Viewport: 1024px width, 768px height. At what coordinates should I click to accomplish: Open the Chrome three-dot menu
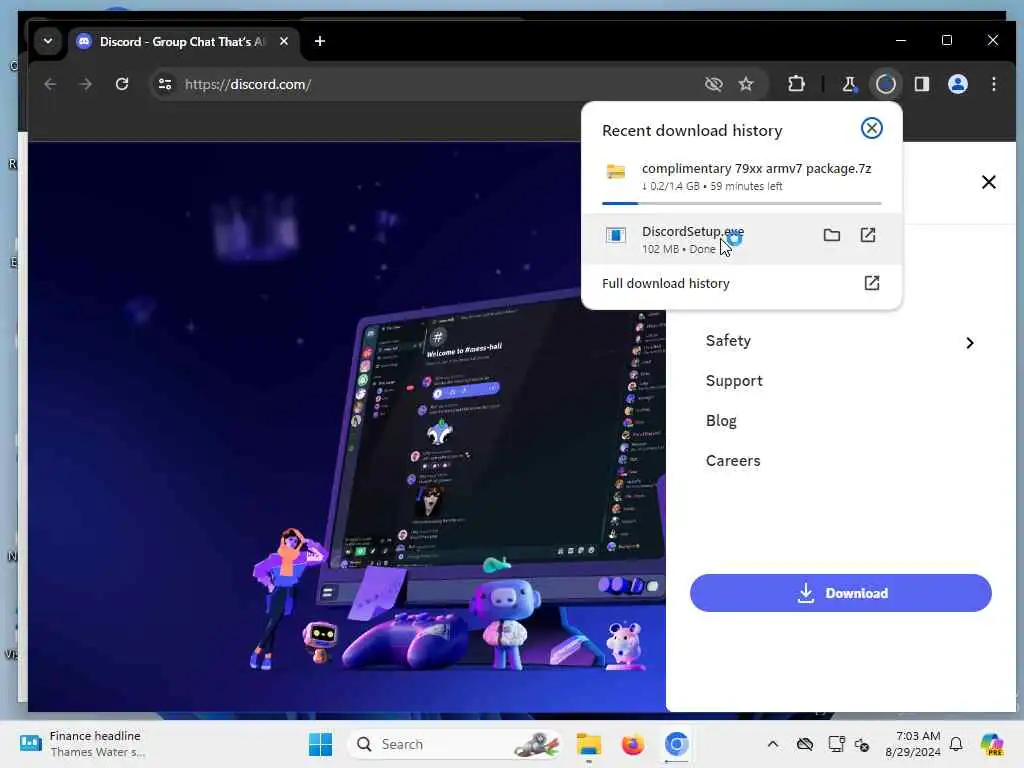tap(993, 84)
